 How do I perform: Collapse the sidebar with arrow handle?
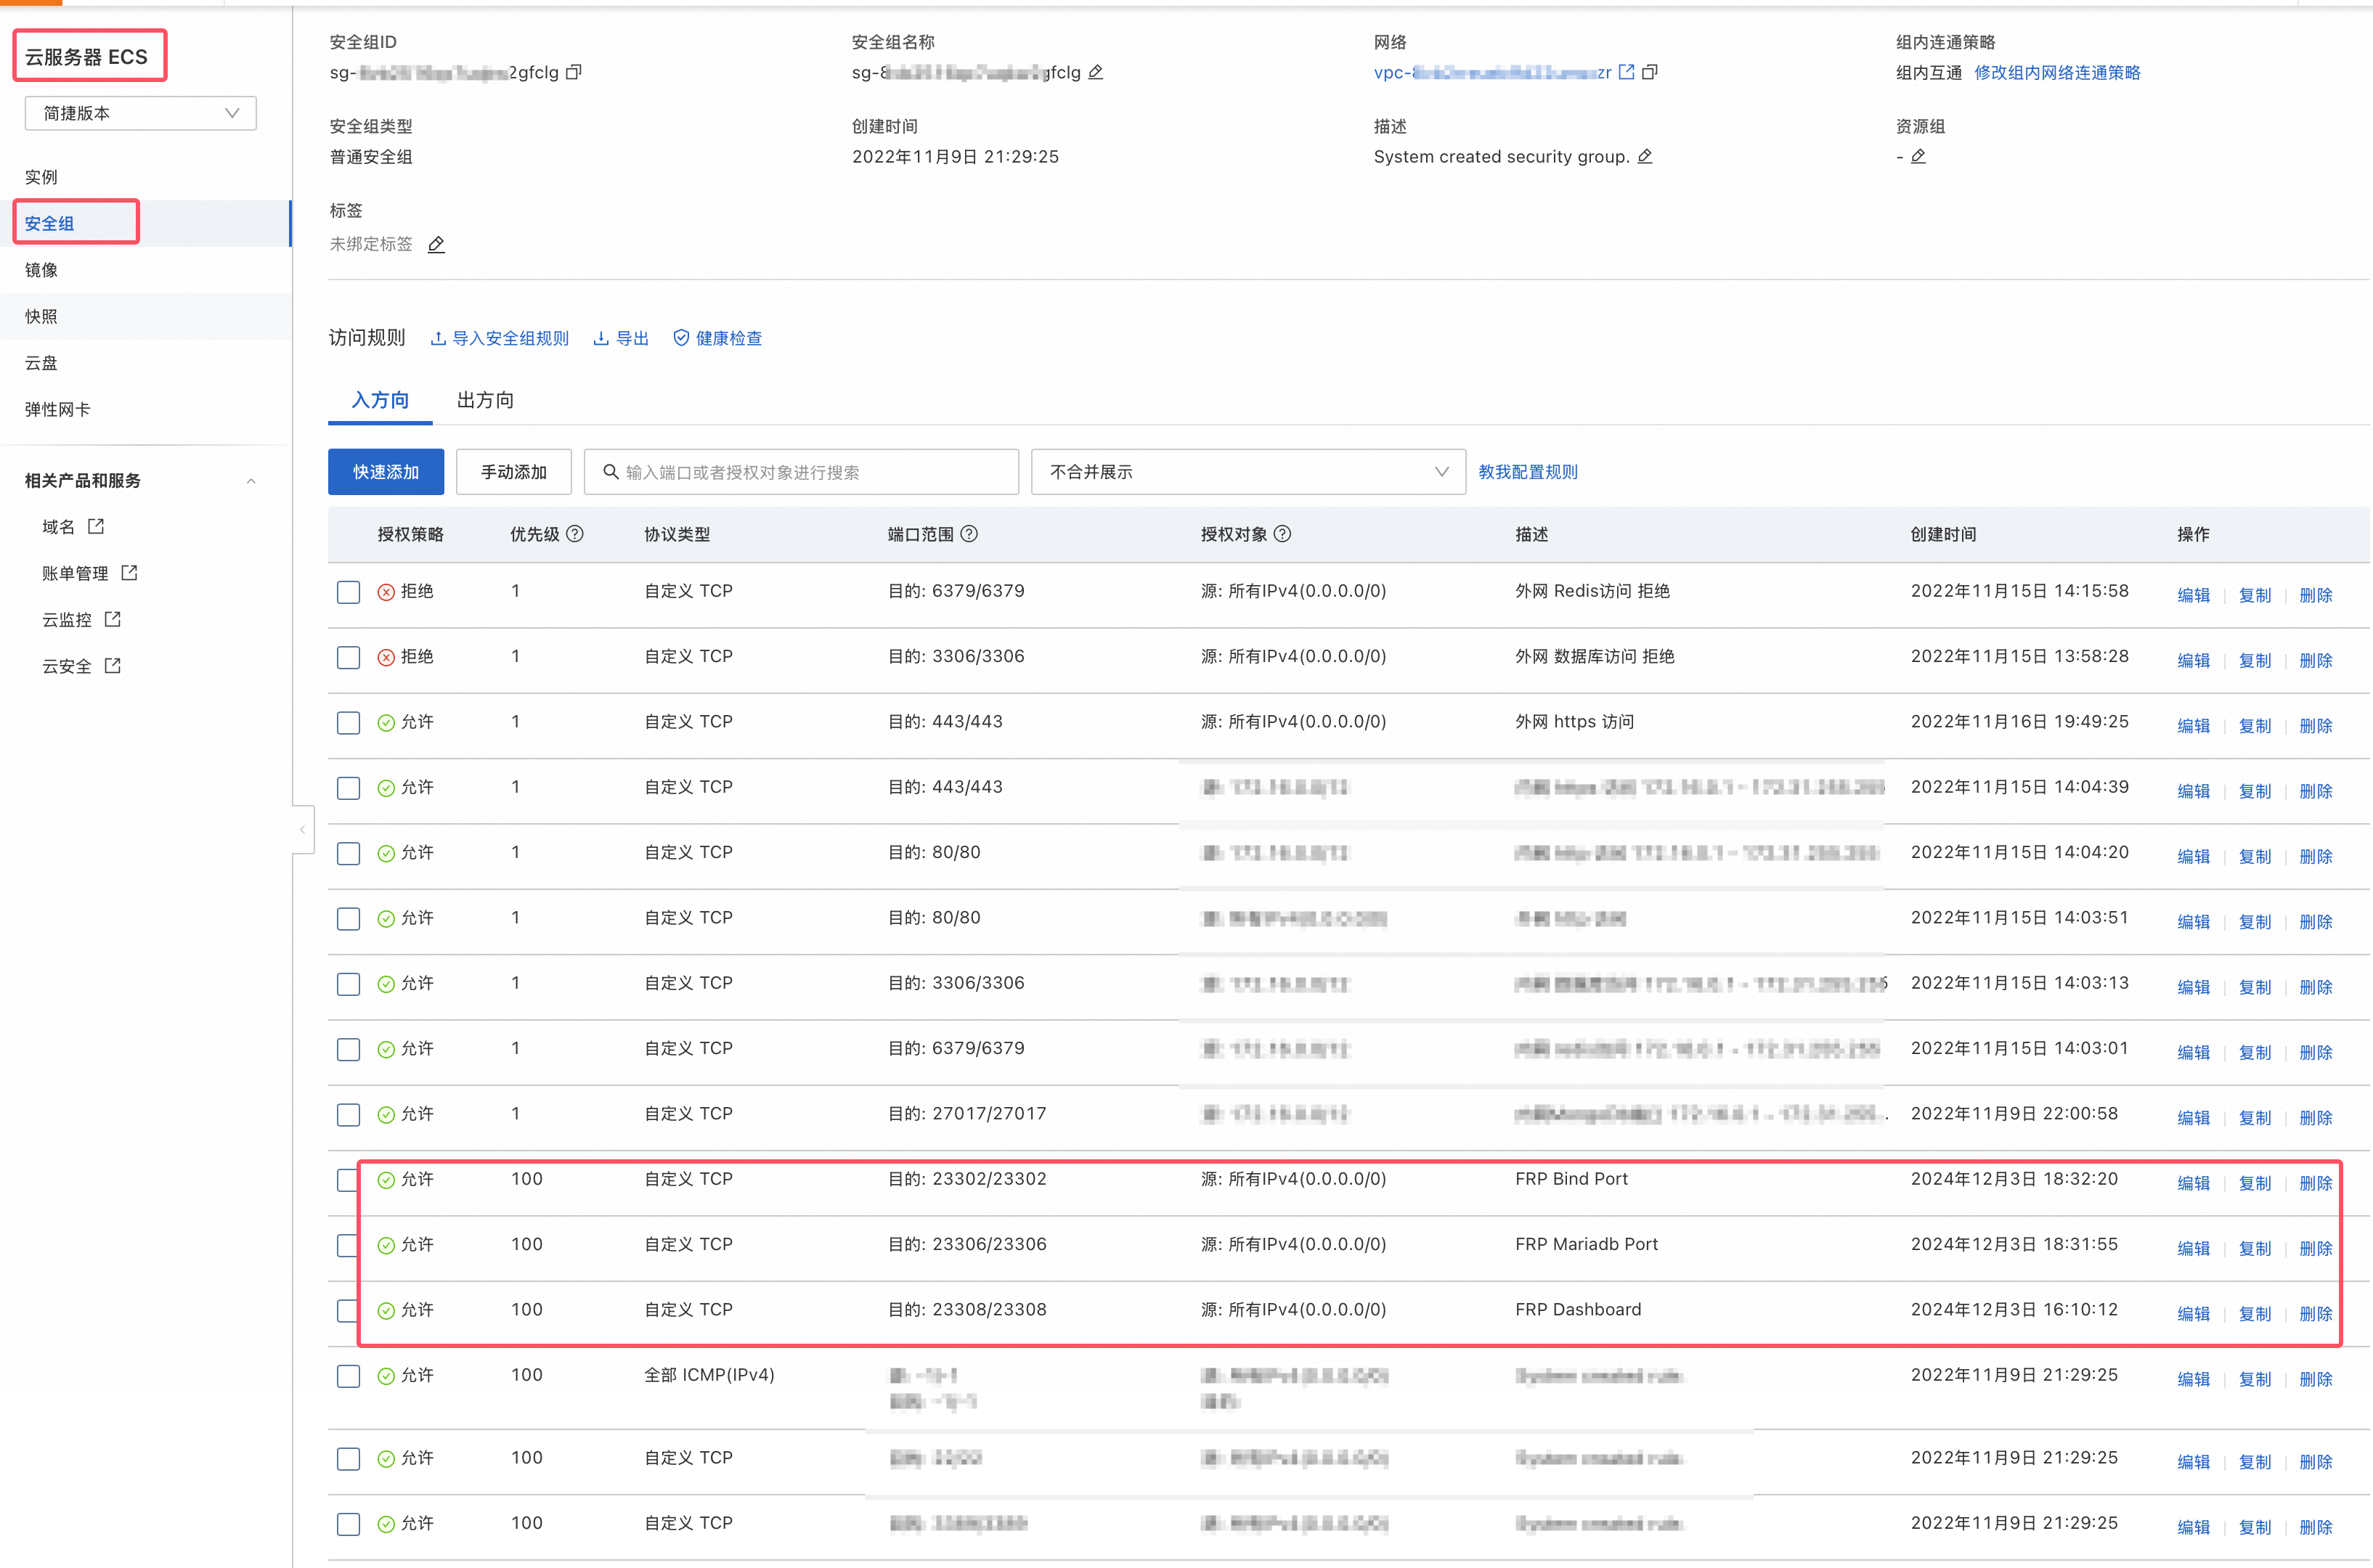tap(303, 829)
